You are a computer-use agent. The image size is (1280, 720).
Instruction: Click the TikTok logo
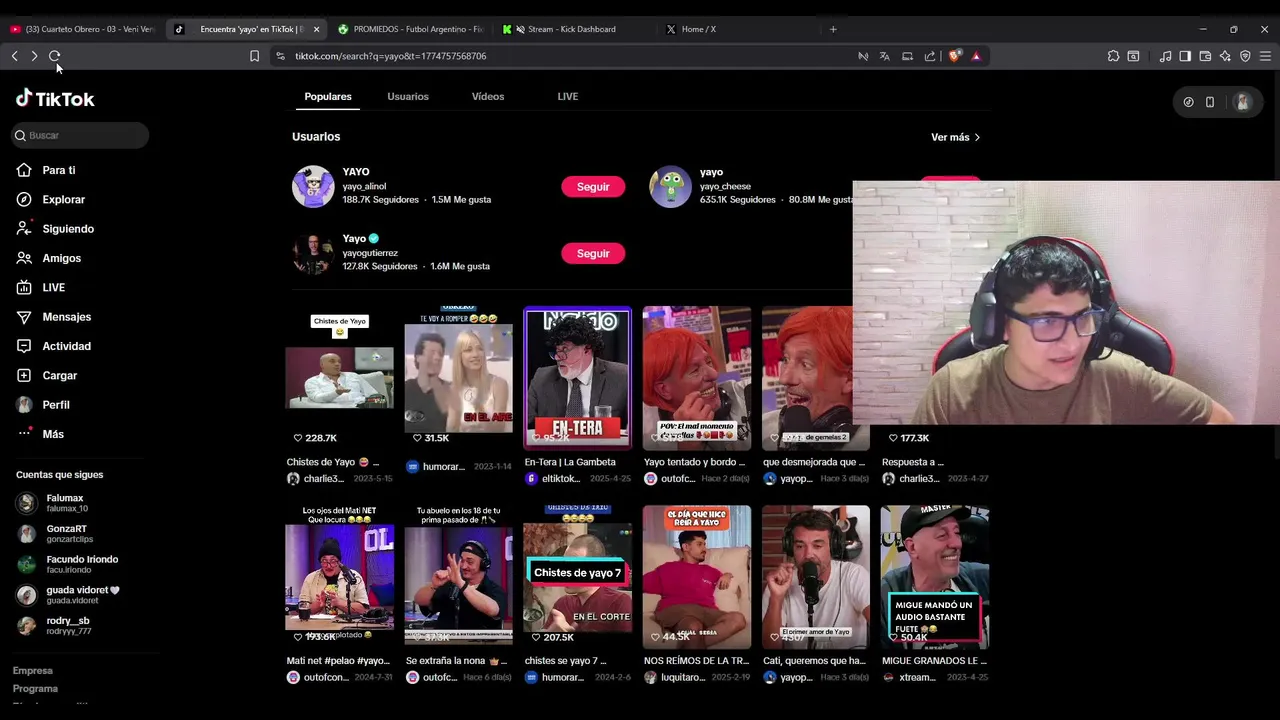pos(55,98)
